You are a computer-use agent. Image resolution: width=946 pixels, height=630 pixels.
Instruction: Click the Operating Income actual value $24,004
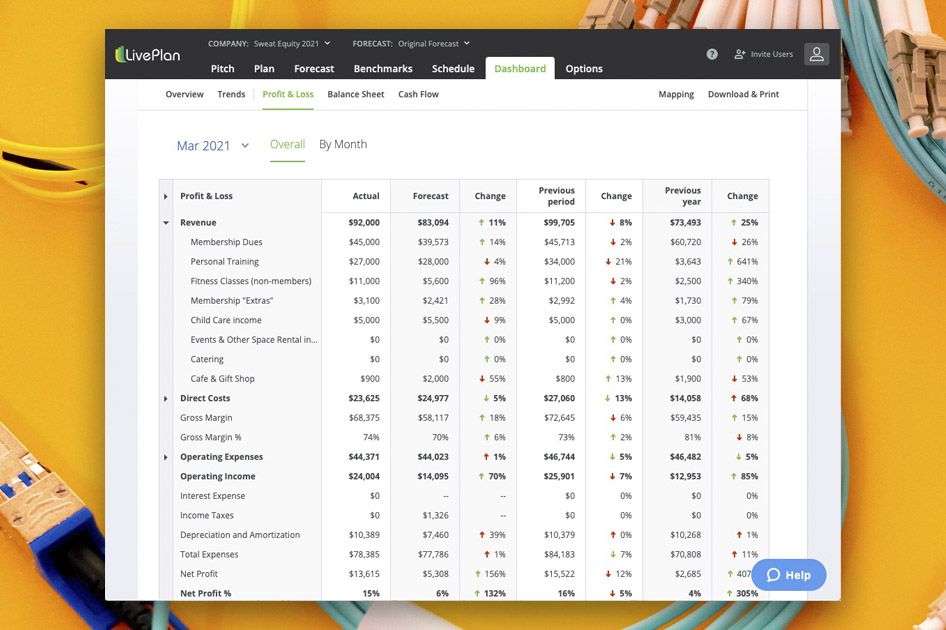pos(364,476)
